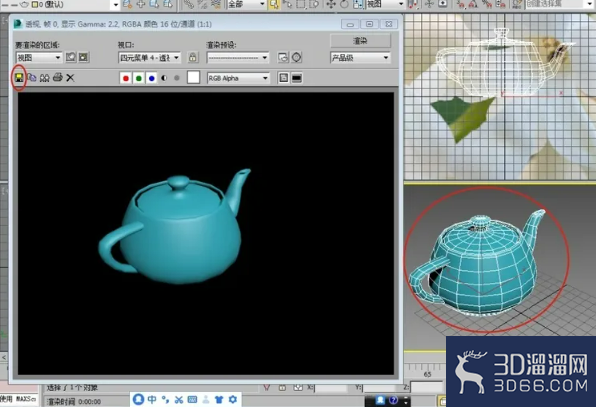Toggle the Angle Snap button

tap(473, 5)
